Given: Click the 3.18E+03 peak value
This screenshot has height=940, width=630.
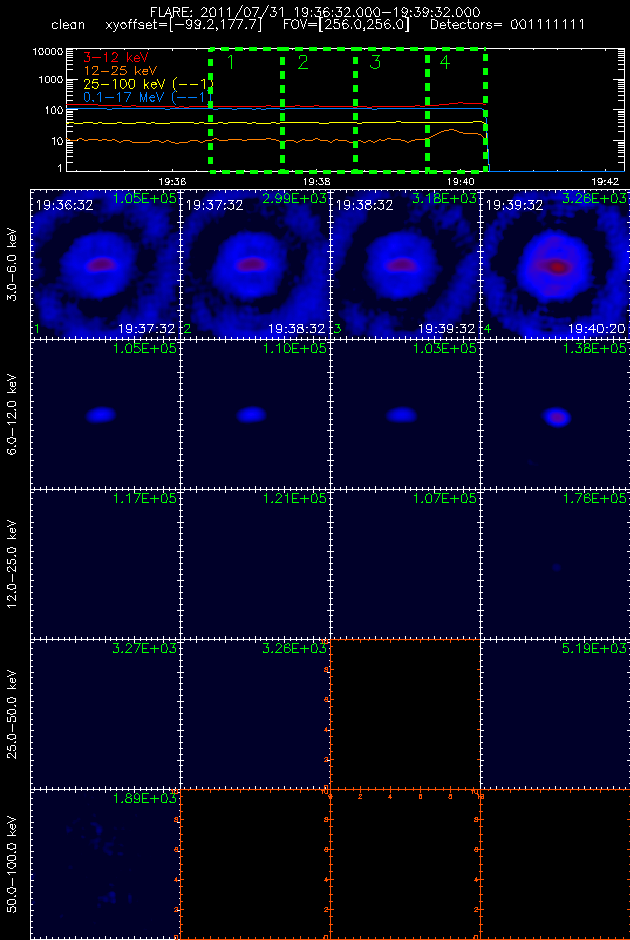Looking at the screenshot, I should tap(445, 198).
